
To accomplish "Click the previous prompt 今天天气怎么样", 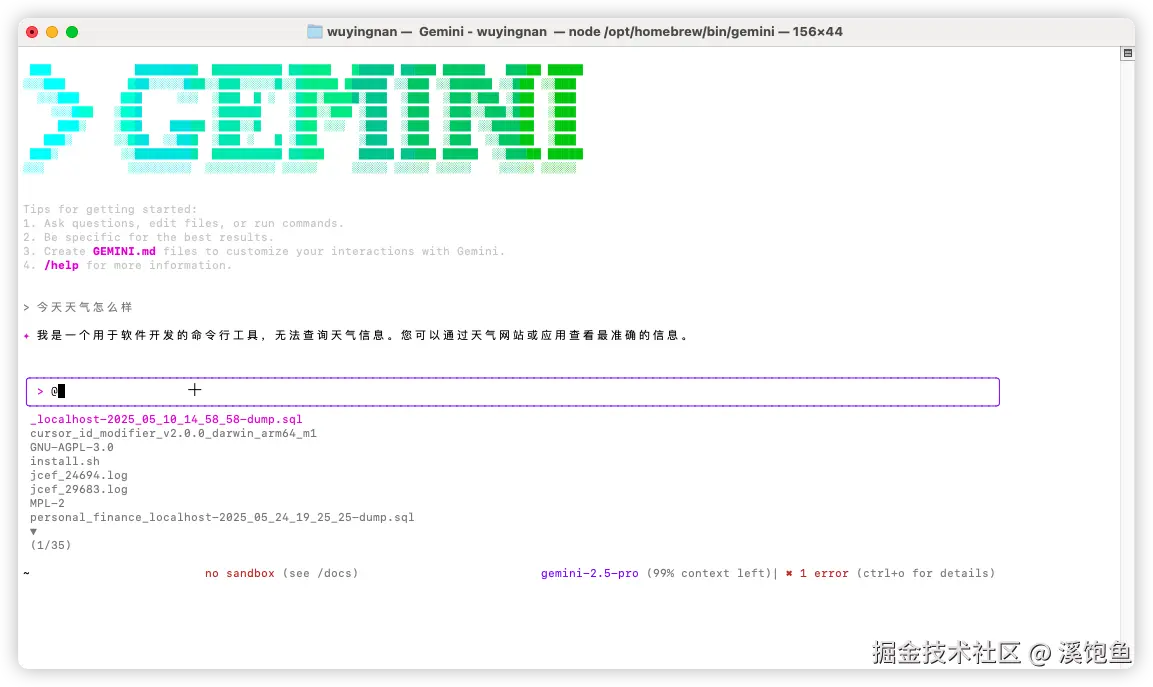I will click(x=85, y=307).
